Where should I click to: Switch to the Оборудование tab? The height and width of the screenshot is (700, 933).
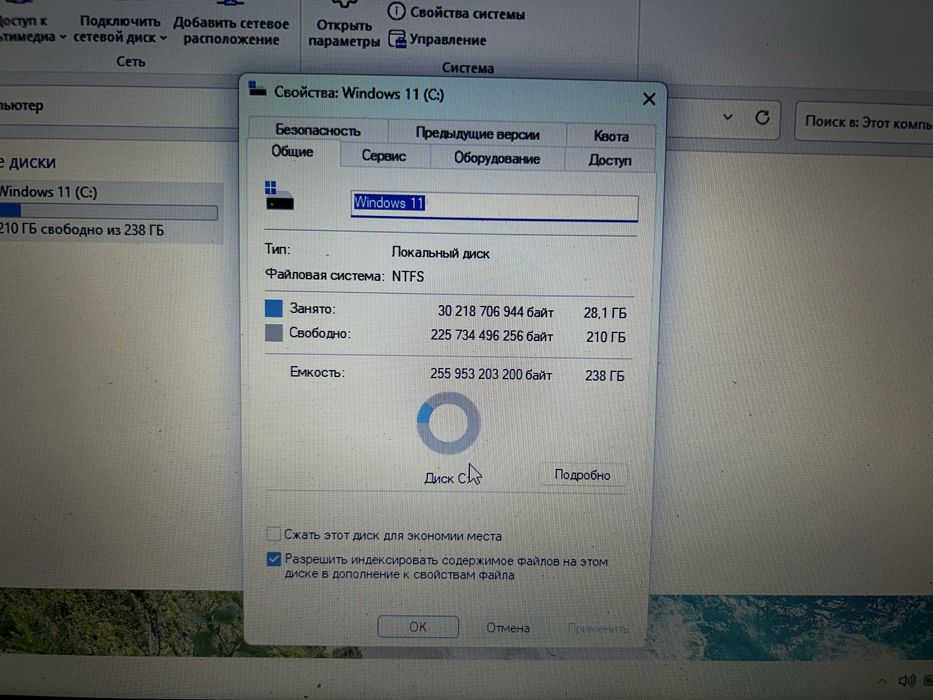click(497, 158)
